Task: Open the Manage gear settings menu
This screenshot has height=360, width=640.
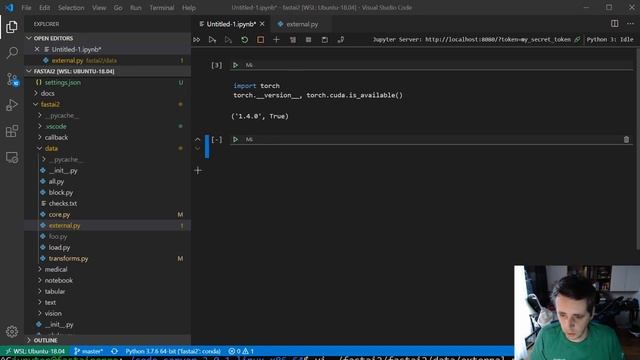Action: [12, 331]
